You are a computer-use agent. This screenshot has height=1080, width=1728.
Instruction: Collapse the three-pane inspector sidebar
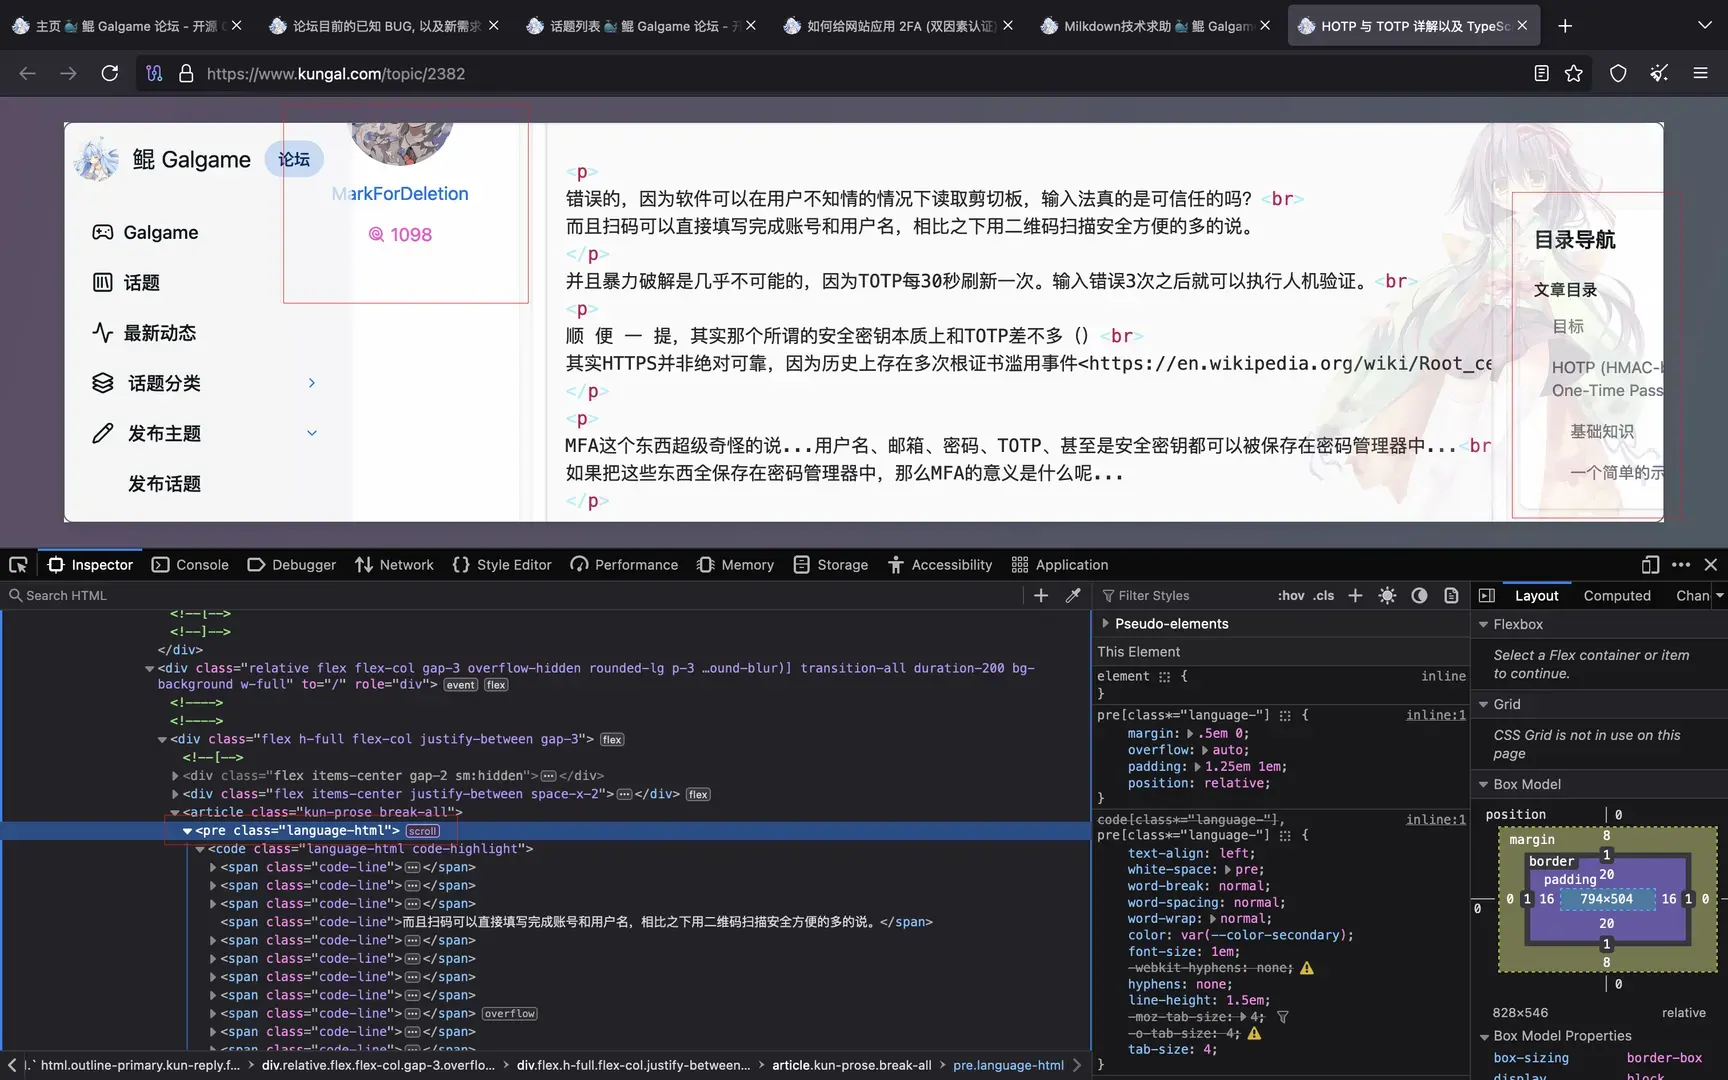(x=1487, y=595)
